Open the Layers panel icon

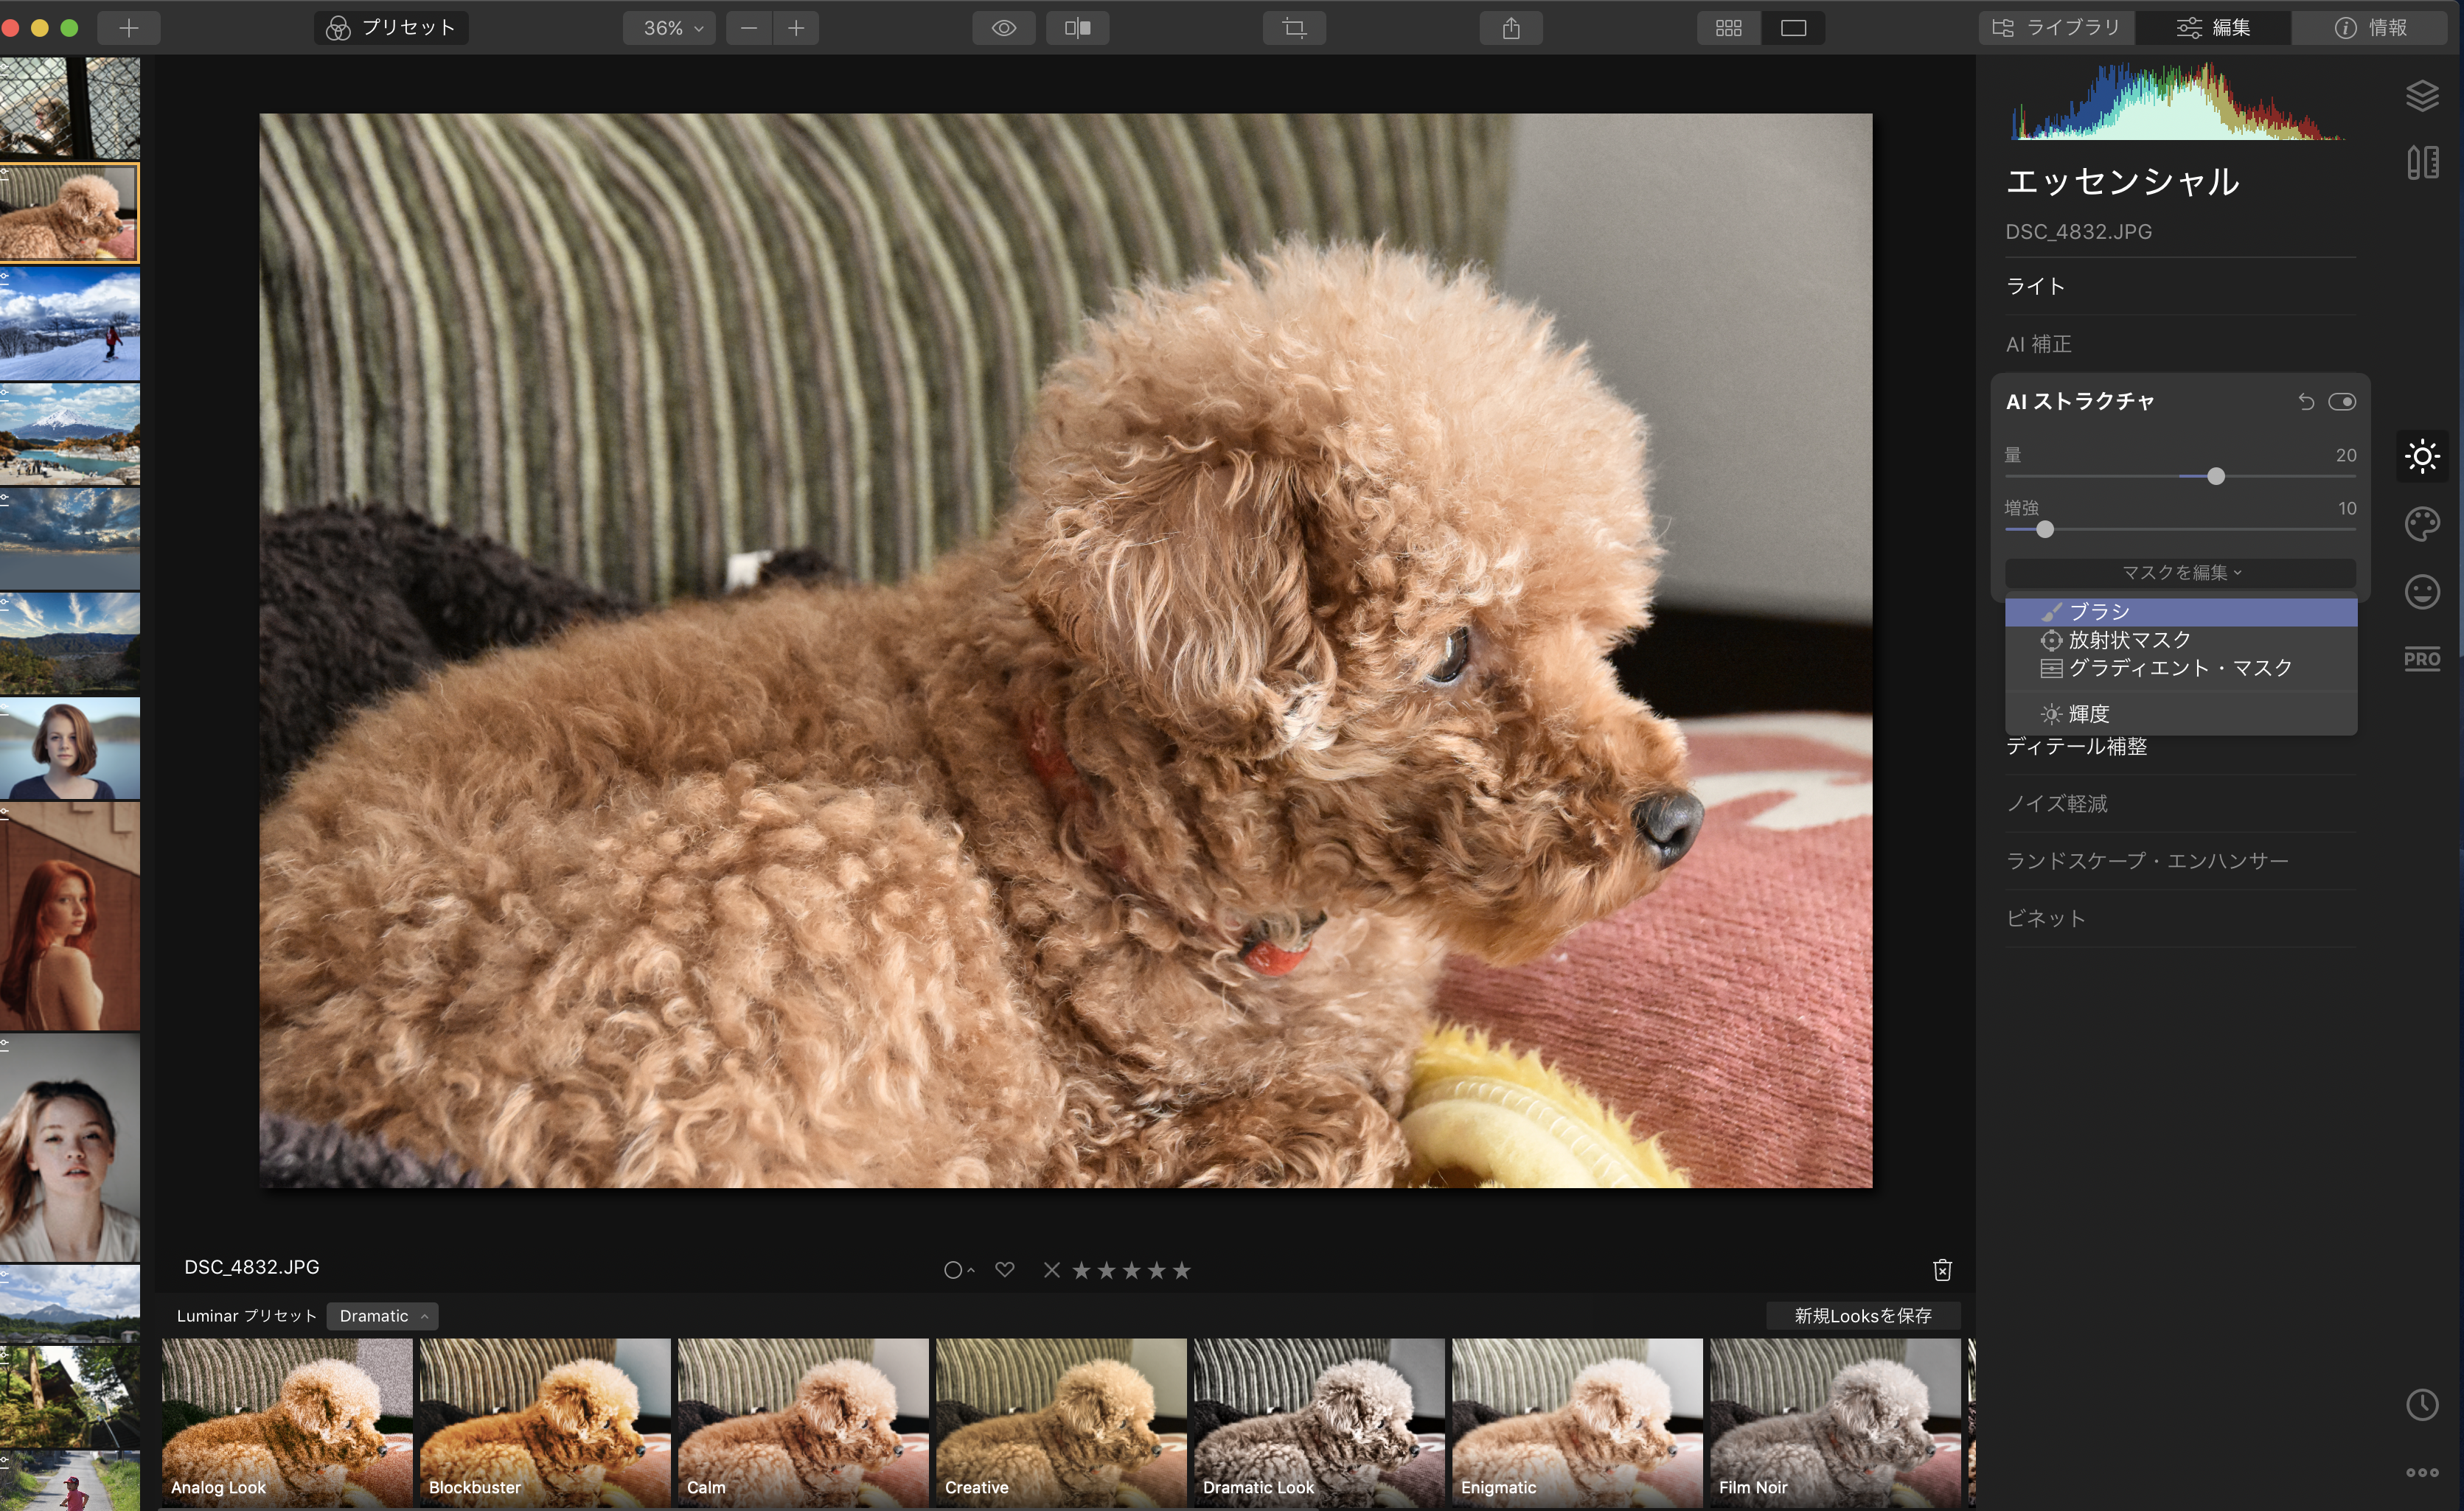point(2421,96)
